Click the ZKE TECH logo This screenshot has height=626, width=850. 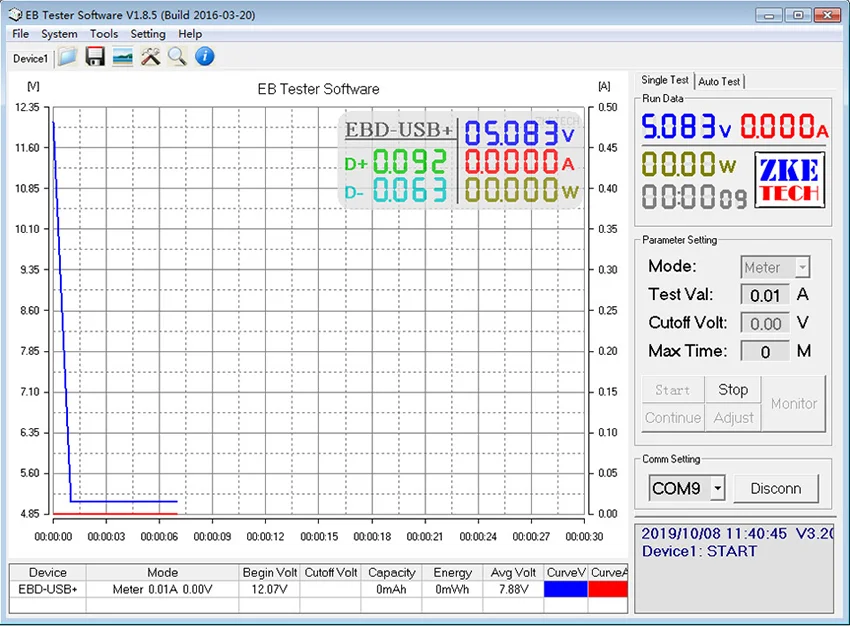789,181
